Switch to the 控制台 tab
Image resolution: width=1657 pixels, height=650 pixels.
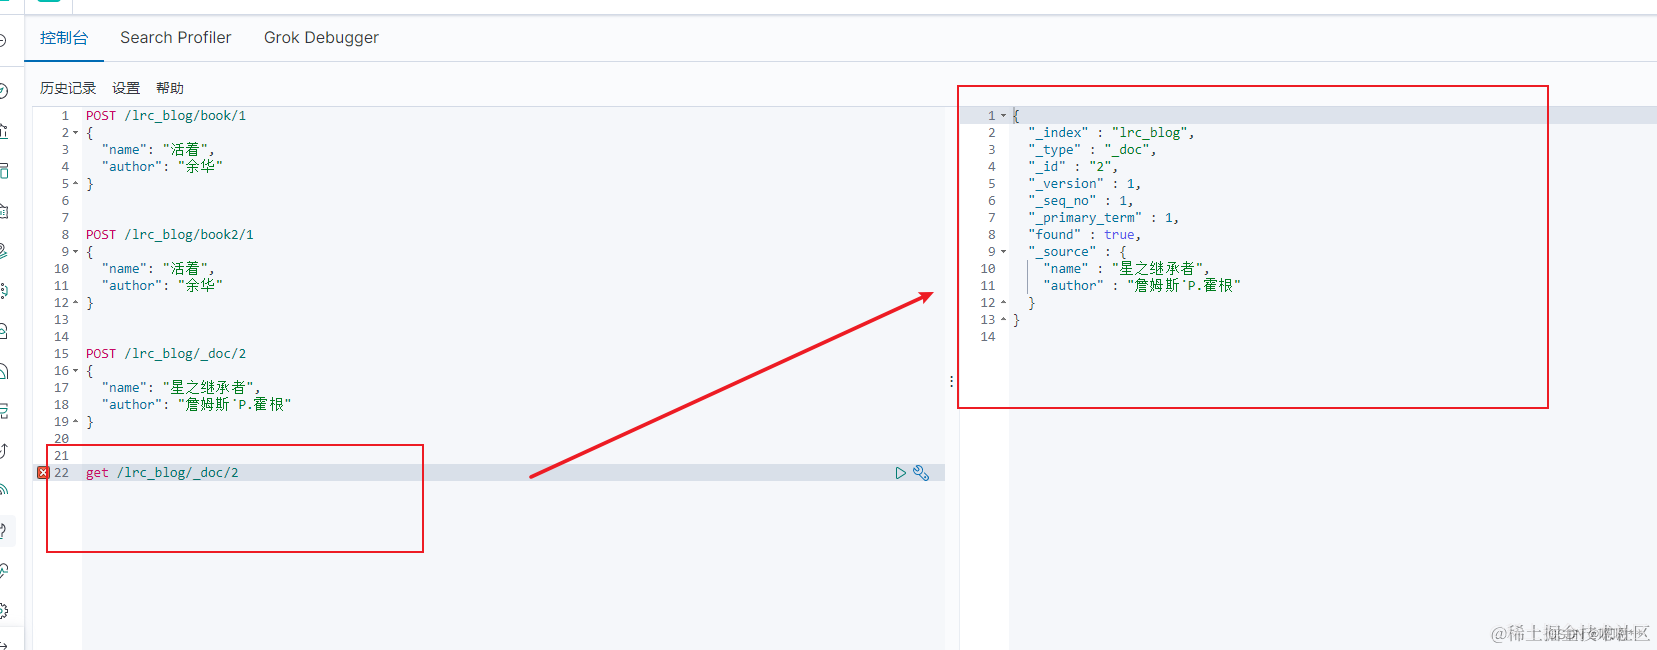click(64, 38)
